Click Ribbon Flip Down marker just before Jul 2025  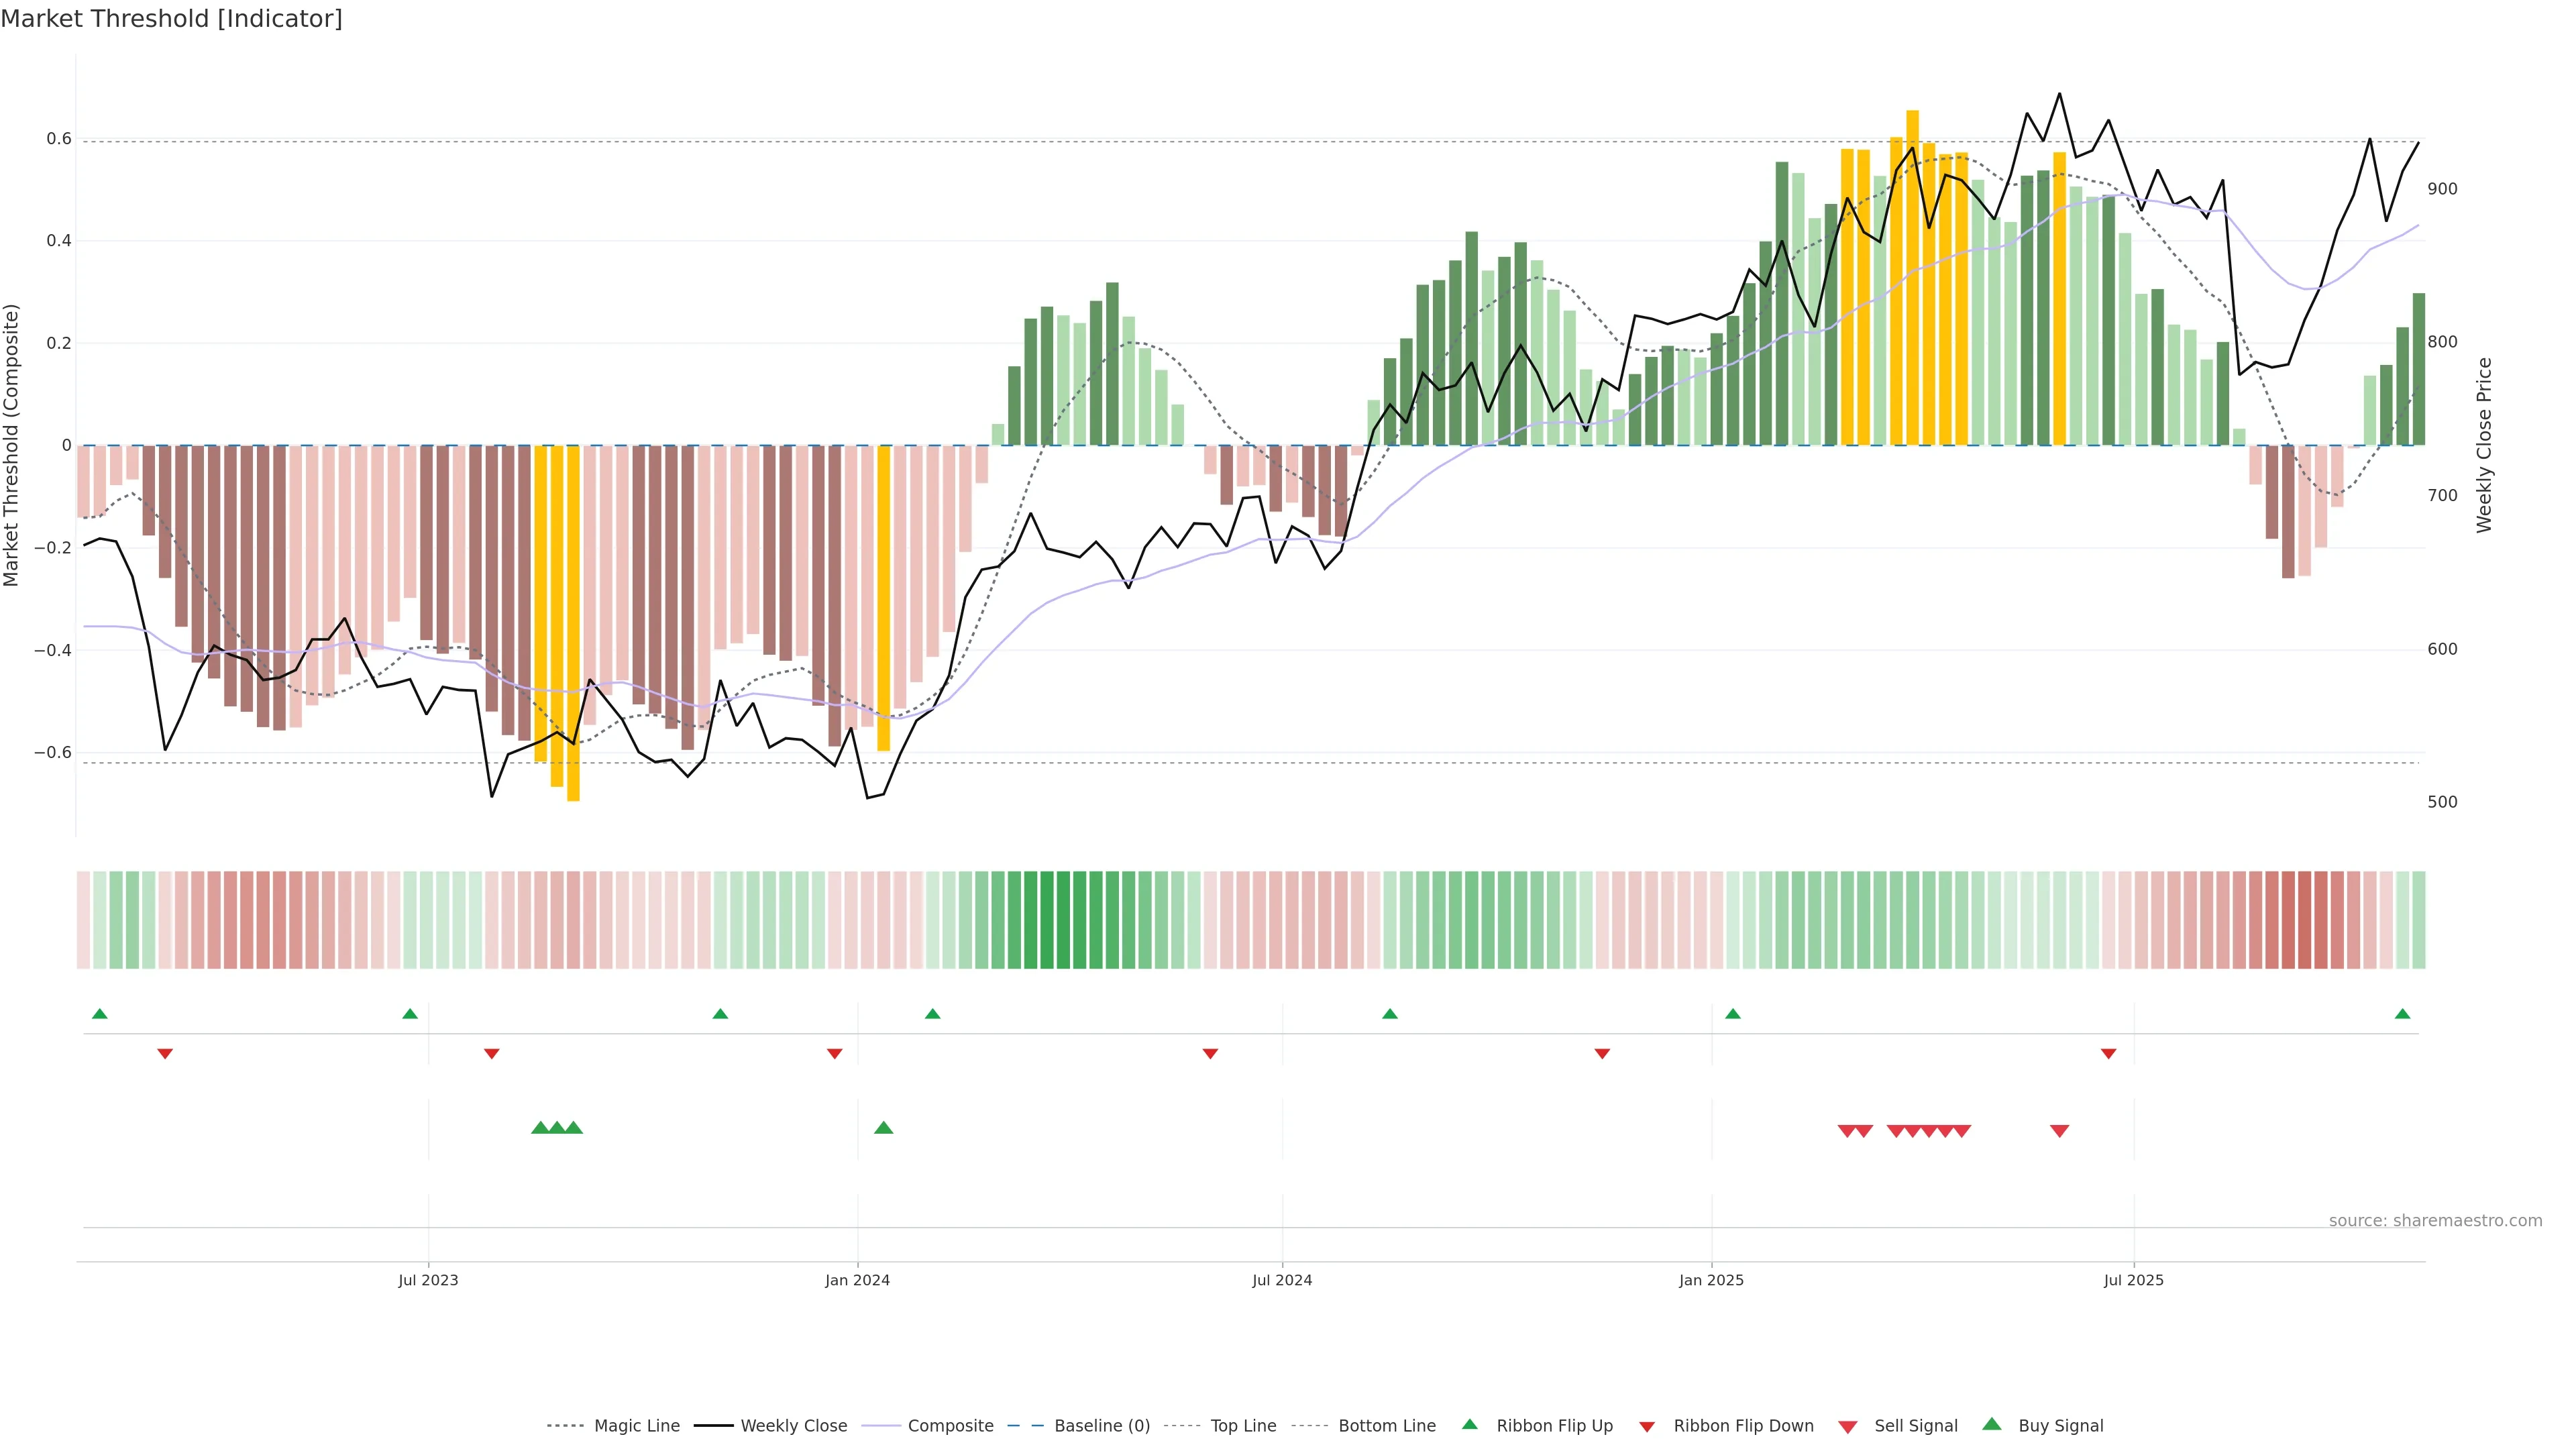coord(2108,1054)
